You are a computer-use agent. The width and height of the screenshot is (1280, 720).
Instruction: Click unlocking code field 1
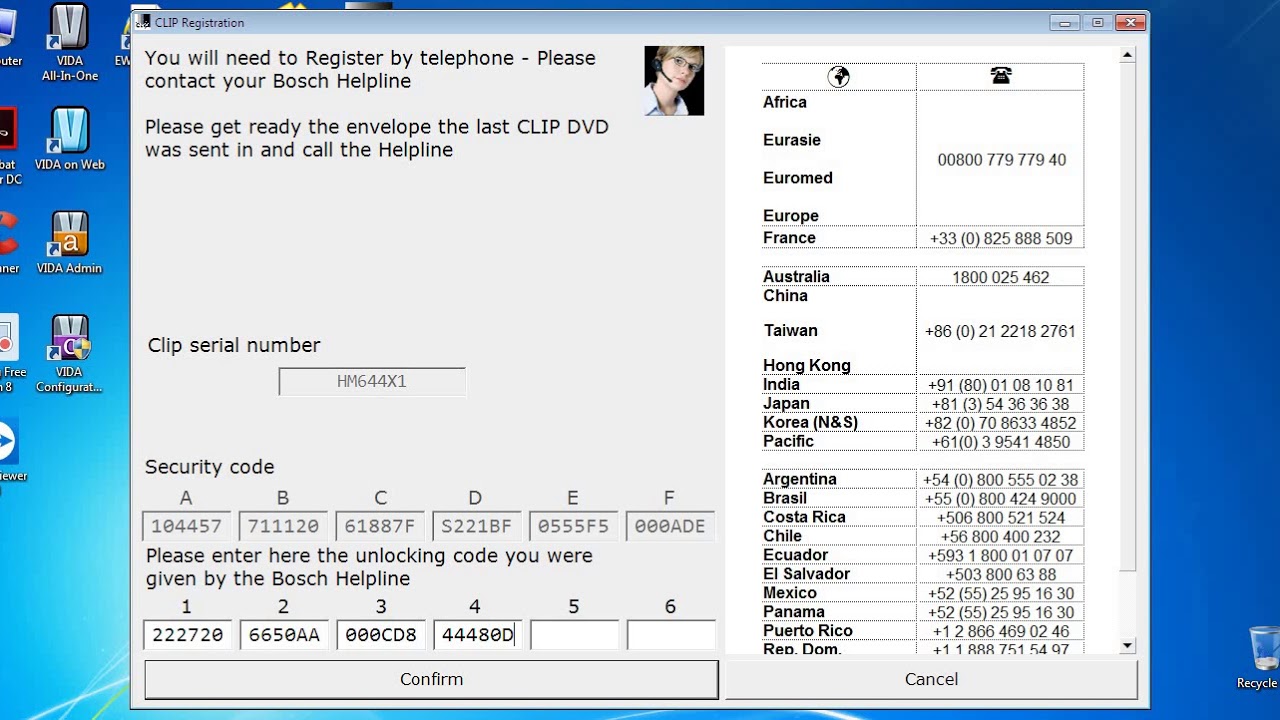pos(187,635)
